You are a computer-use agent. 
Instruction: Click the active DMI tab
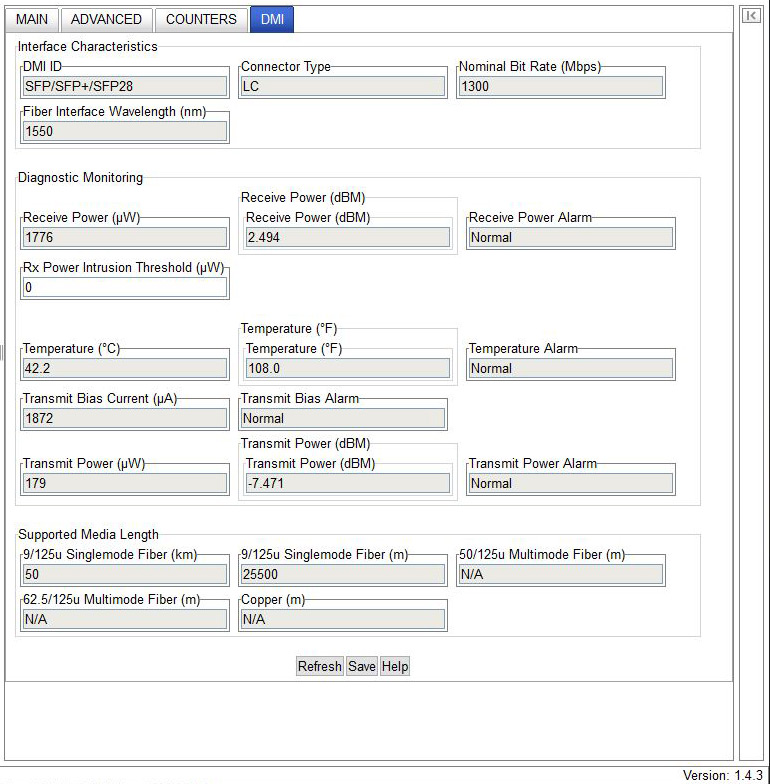click(271, 19)
